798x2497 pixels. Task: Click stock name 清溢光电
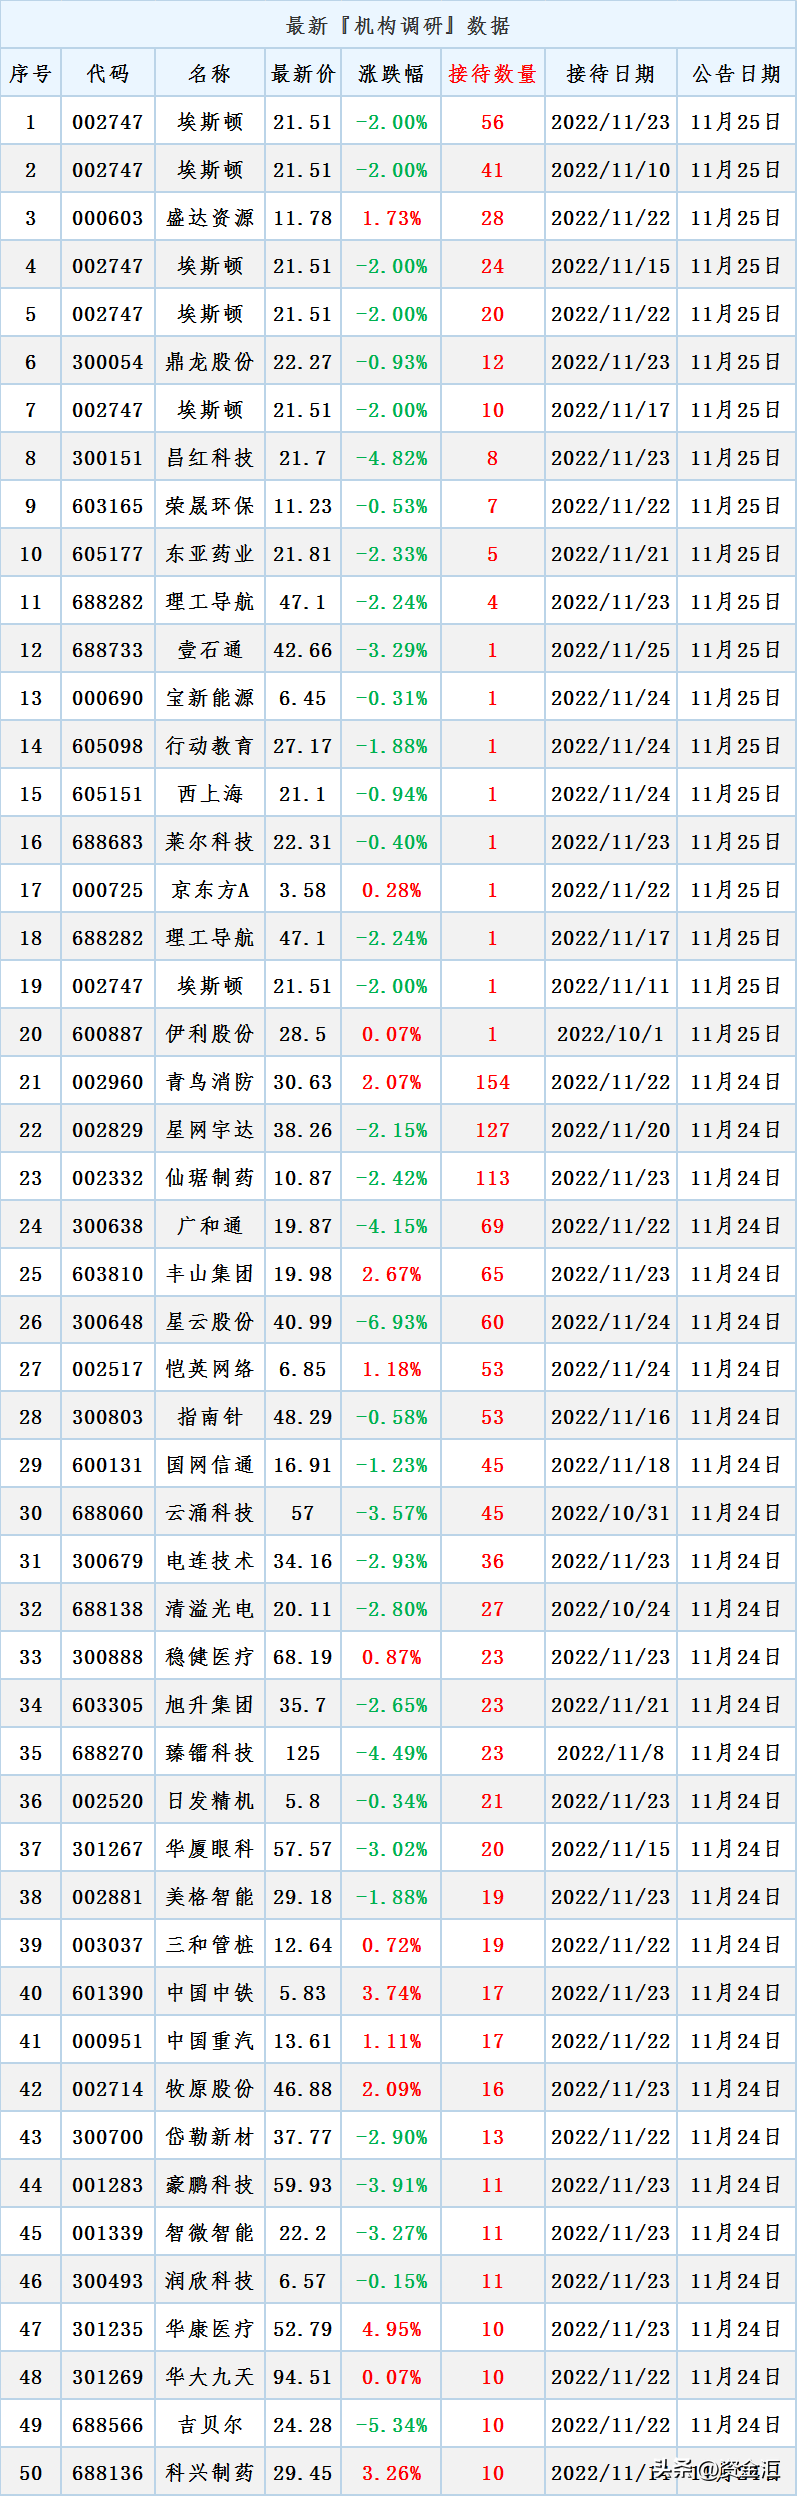click(x=210, y=1609)
